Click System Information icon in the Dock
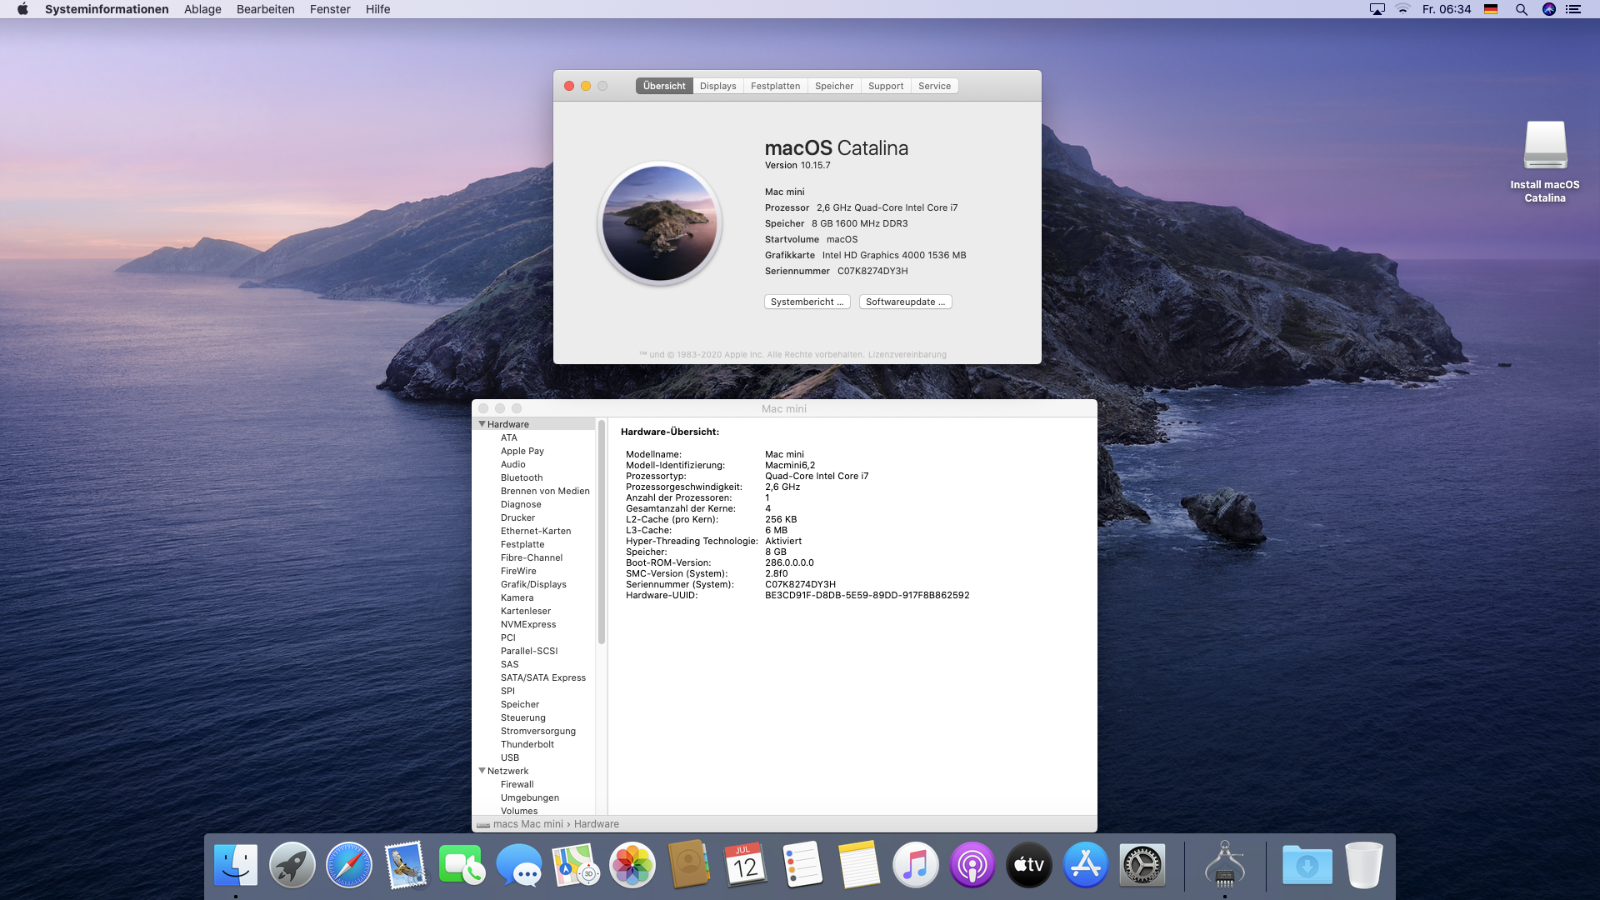 click(x=1225, y=865)
